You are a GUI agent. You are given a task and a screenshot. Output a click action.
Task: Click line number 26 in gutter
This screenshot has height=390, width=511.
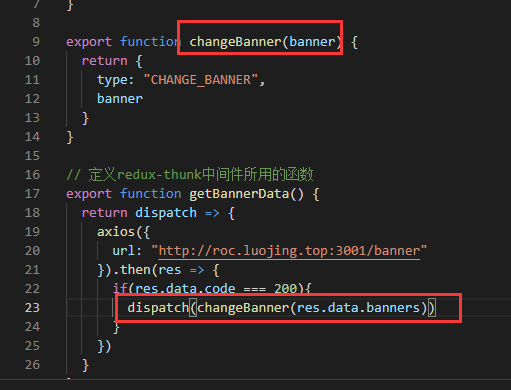[32, 365]
